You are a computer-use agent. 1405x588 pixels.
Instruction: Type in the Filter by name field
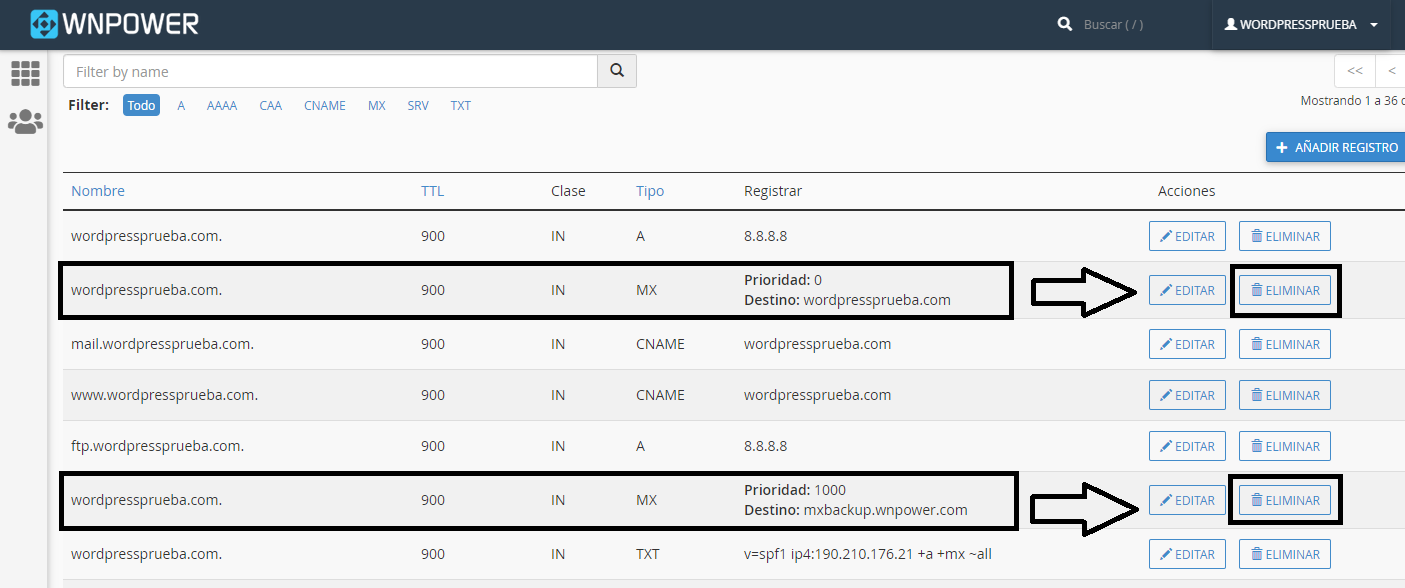pyautogui.click(x=330, y=72)
